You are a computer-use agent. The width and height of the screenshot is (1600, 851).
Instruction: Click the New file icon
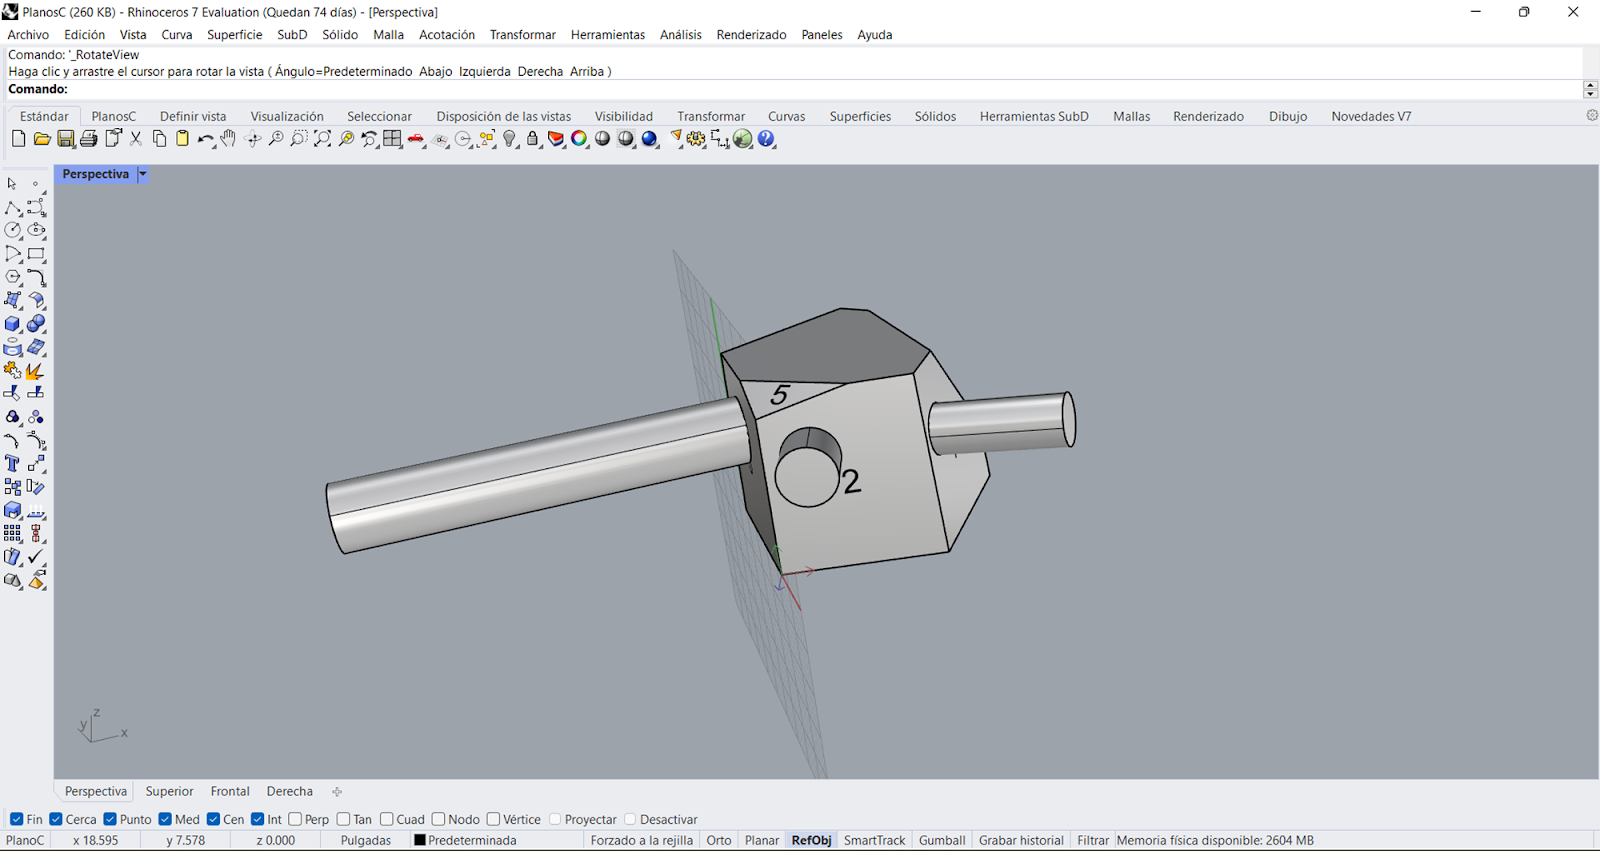(x=18, y=139)
